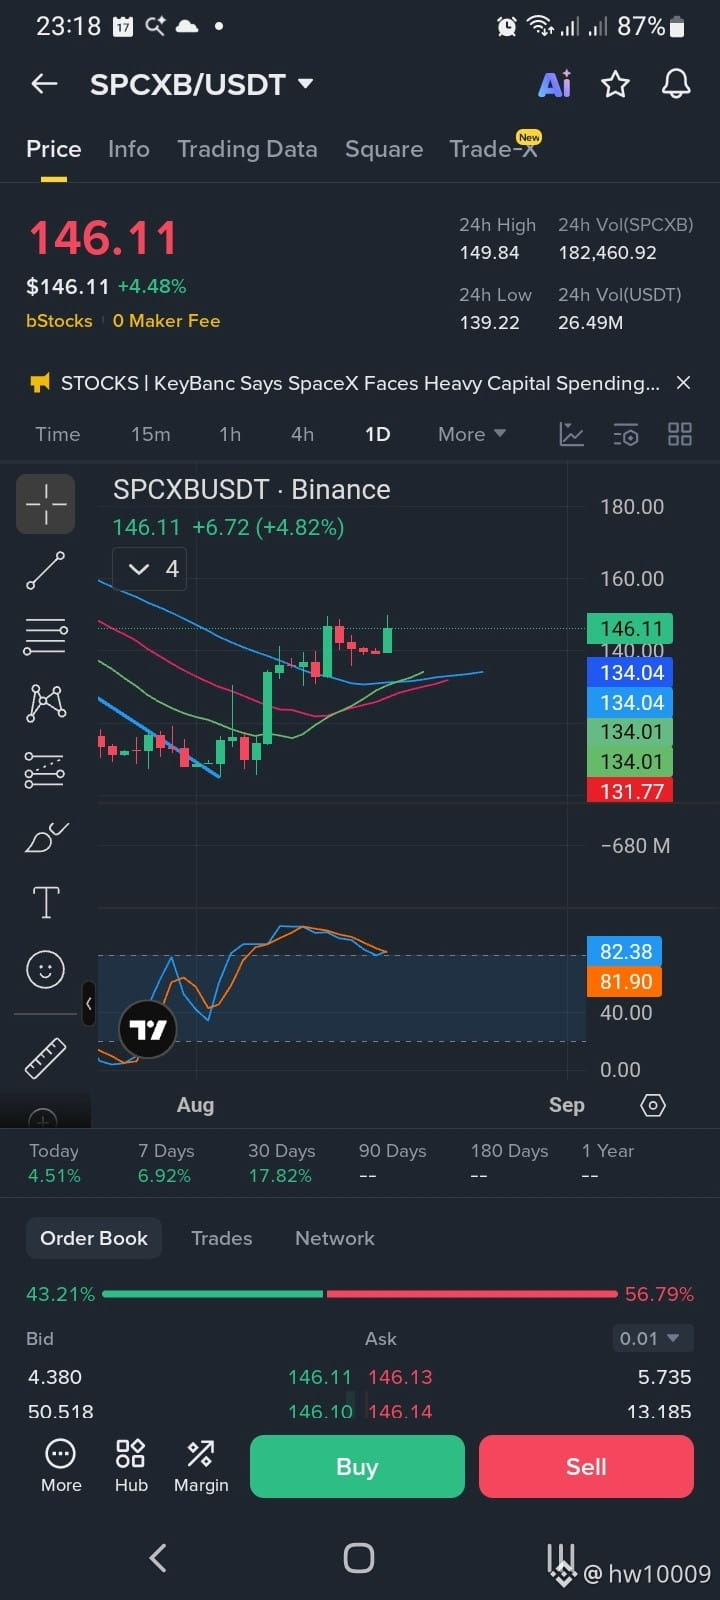The height and width of the screenshot is (1600, 720).
Task: Tap the 24h Vol(USDT) 26.49M value
Action: 591,323
